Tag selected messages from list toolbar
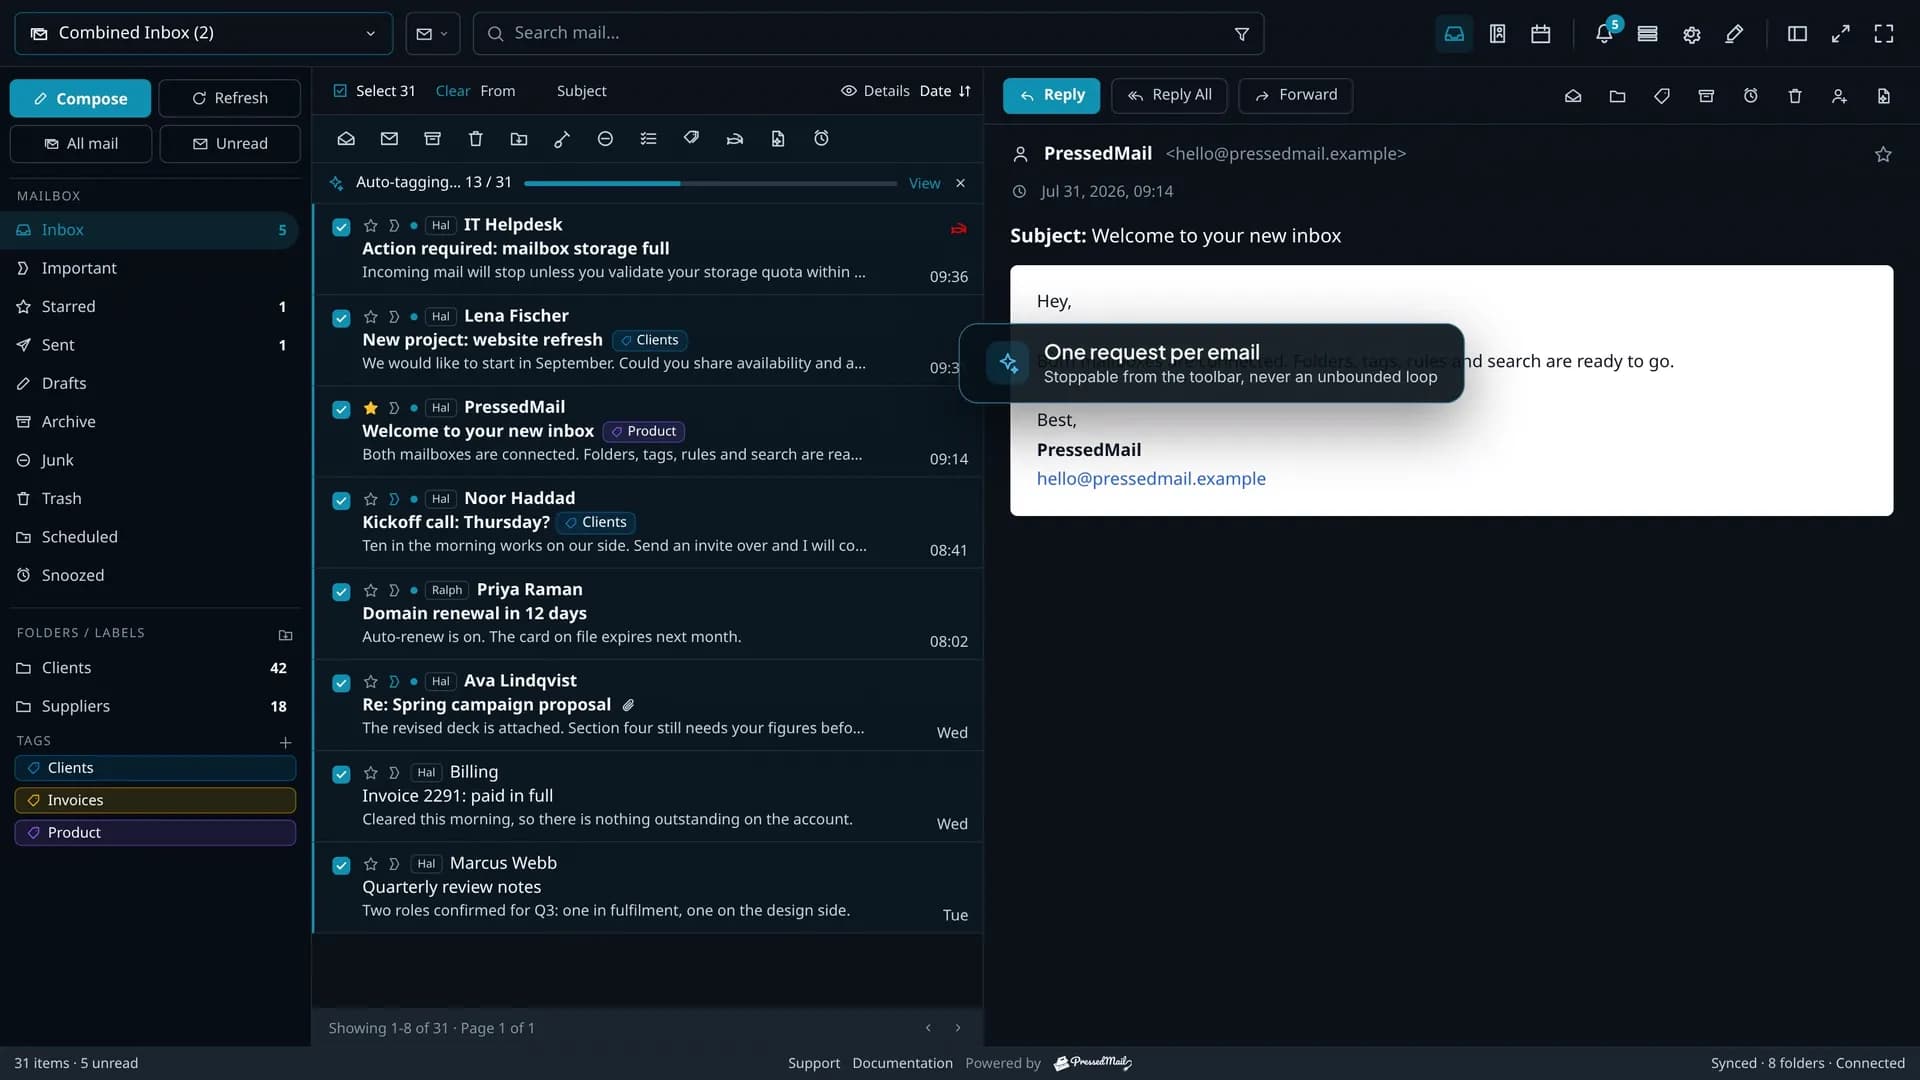Screen dimensions: 1920x1080 691,139
